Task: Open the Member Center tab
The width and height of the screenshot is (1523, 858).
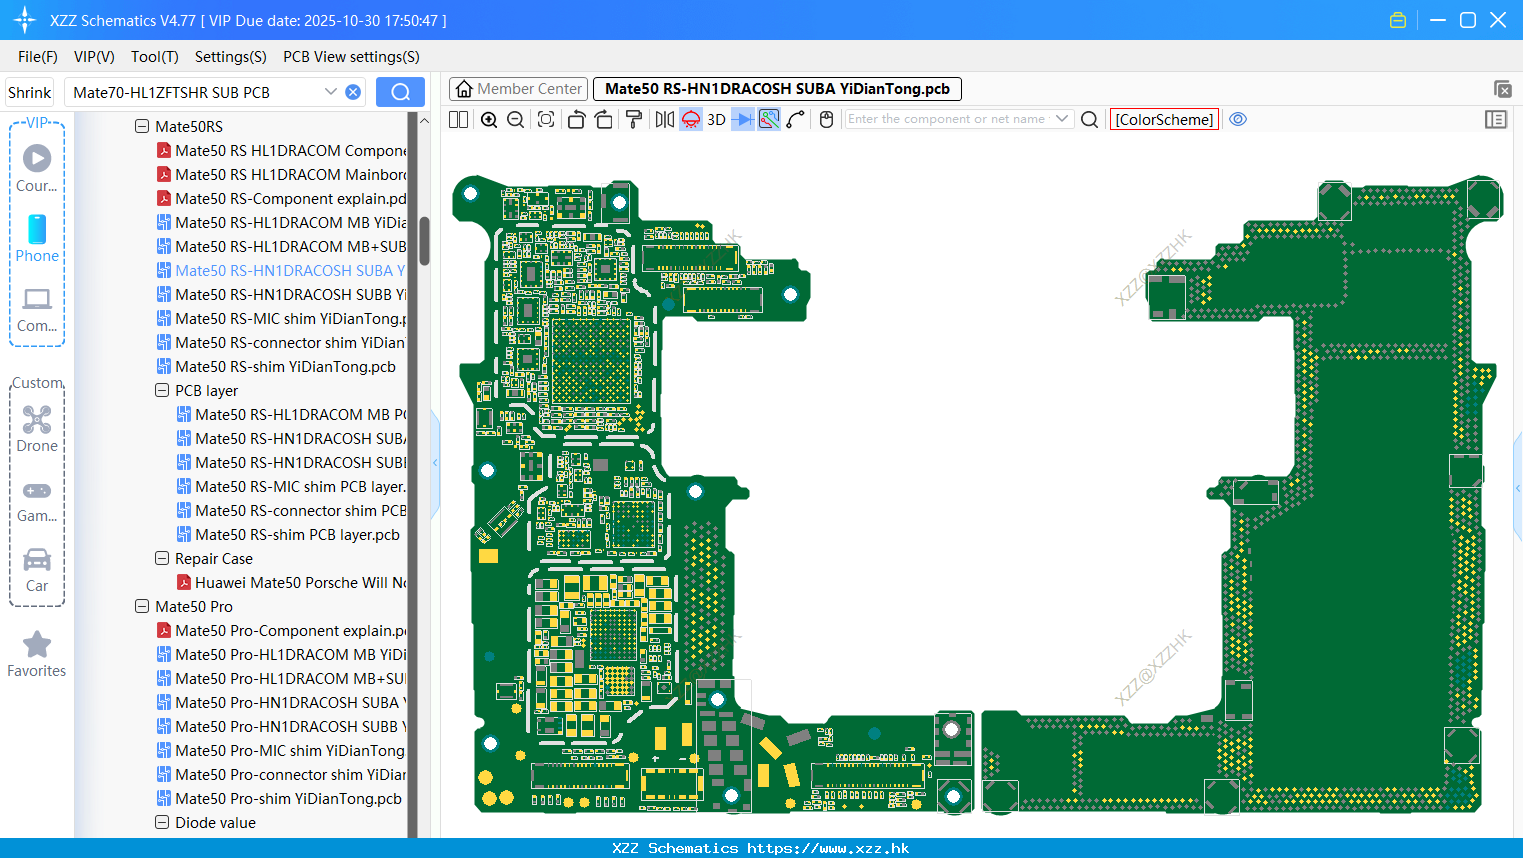Action: 518,89
